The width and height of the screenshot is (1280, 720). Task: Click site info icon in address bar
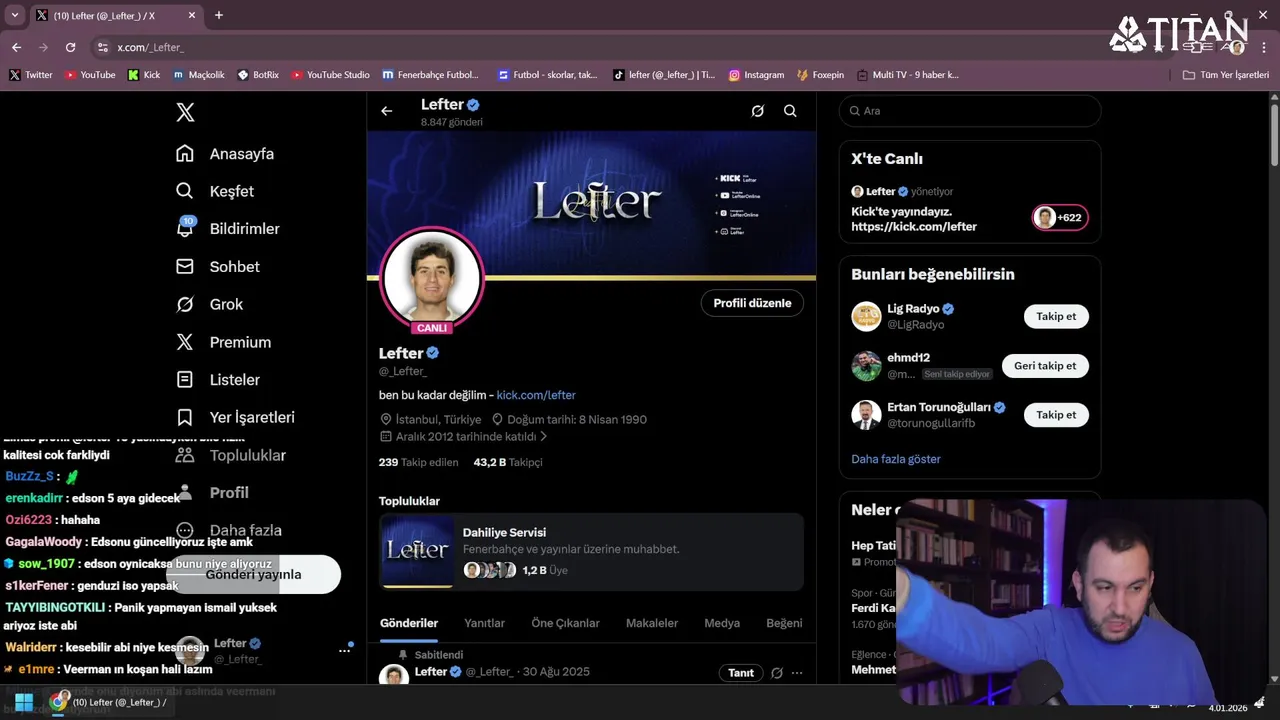[102, 47]
